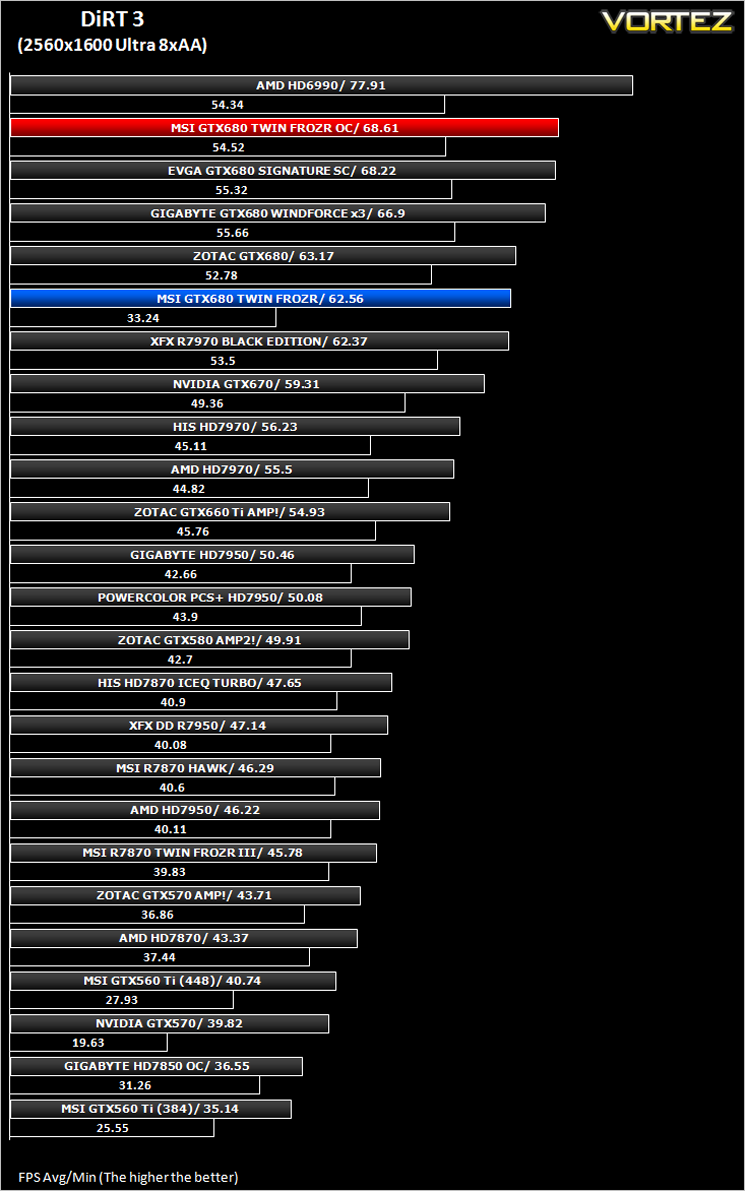Click AMD HD7970/ 55.5 bar
The width and height of the screenshot is (745, 1191).
232,469
